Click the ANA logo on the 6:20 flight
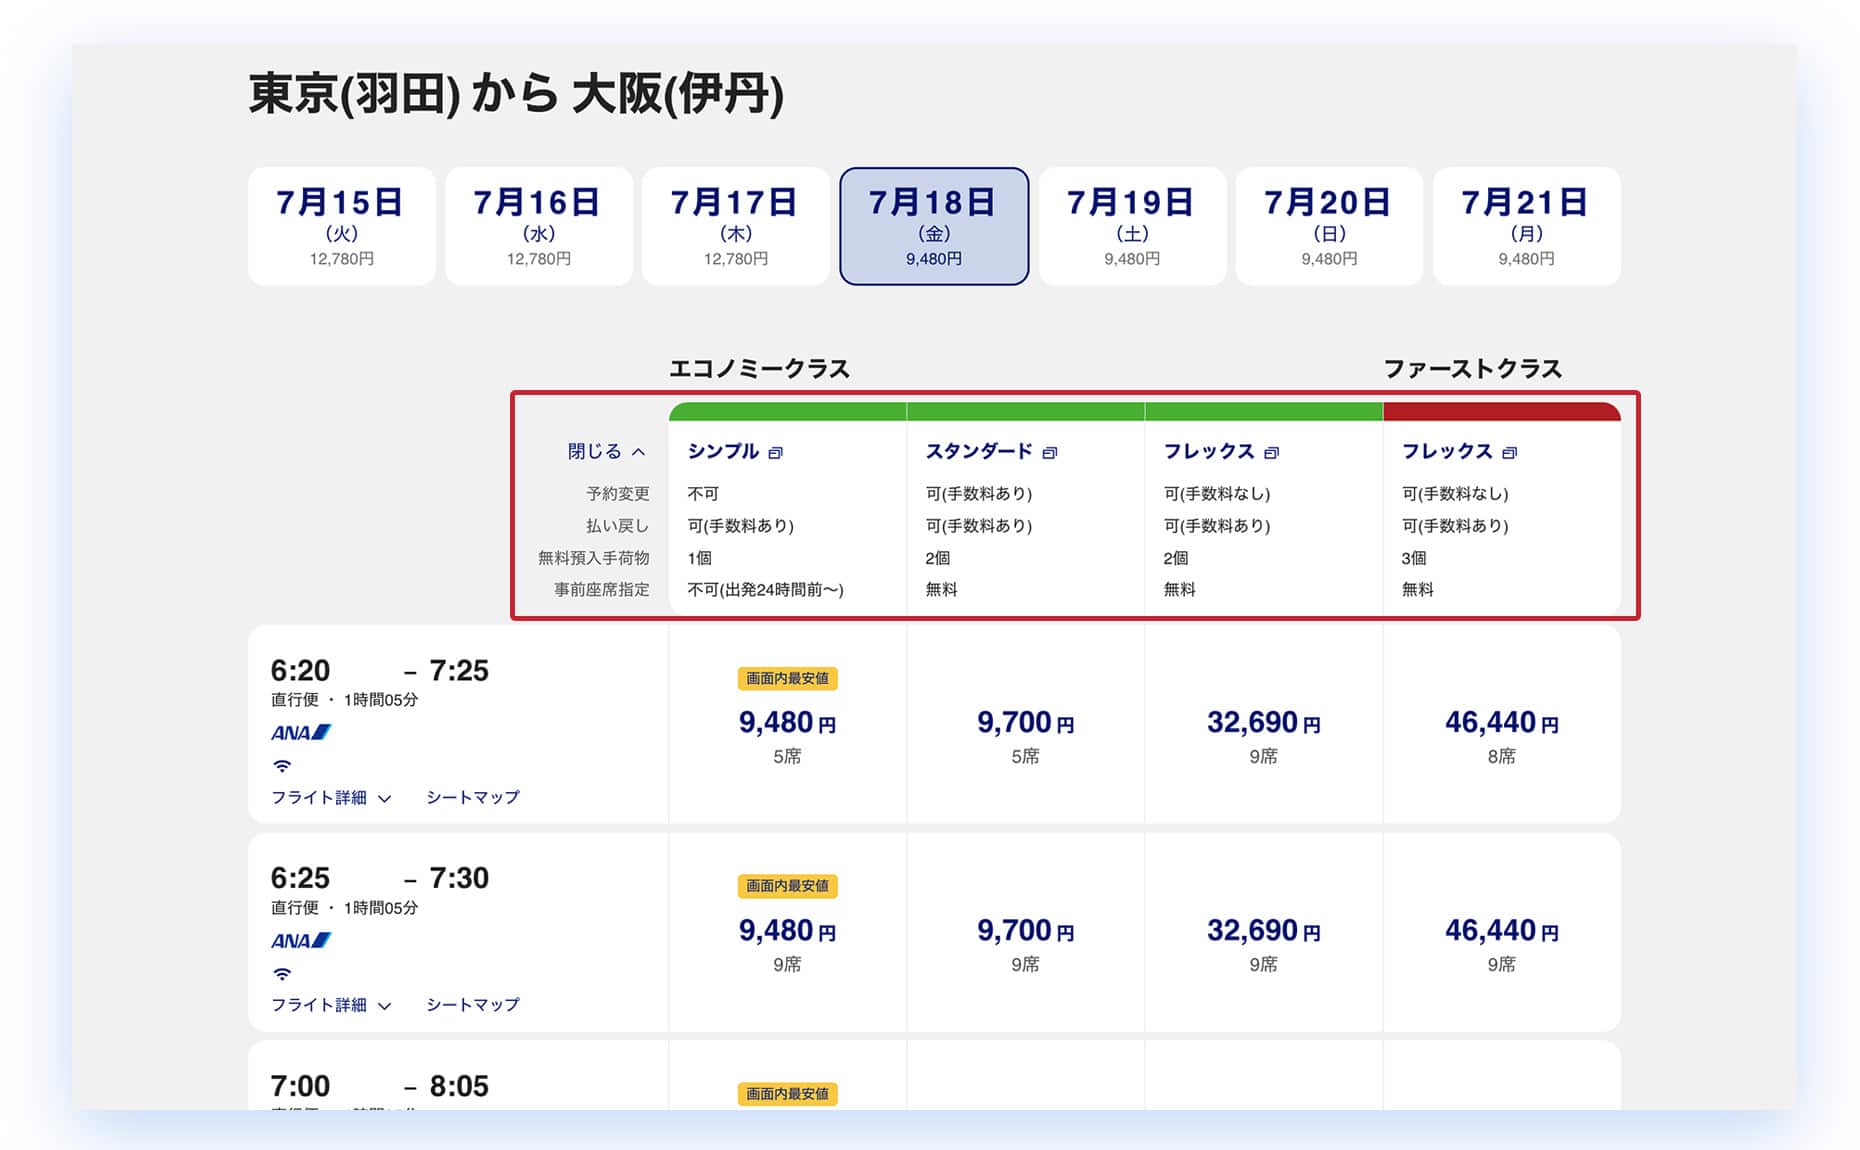Image resolution: width=1860 pixels, height=1150 pixels. (x=300, y=733)
